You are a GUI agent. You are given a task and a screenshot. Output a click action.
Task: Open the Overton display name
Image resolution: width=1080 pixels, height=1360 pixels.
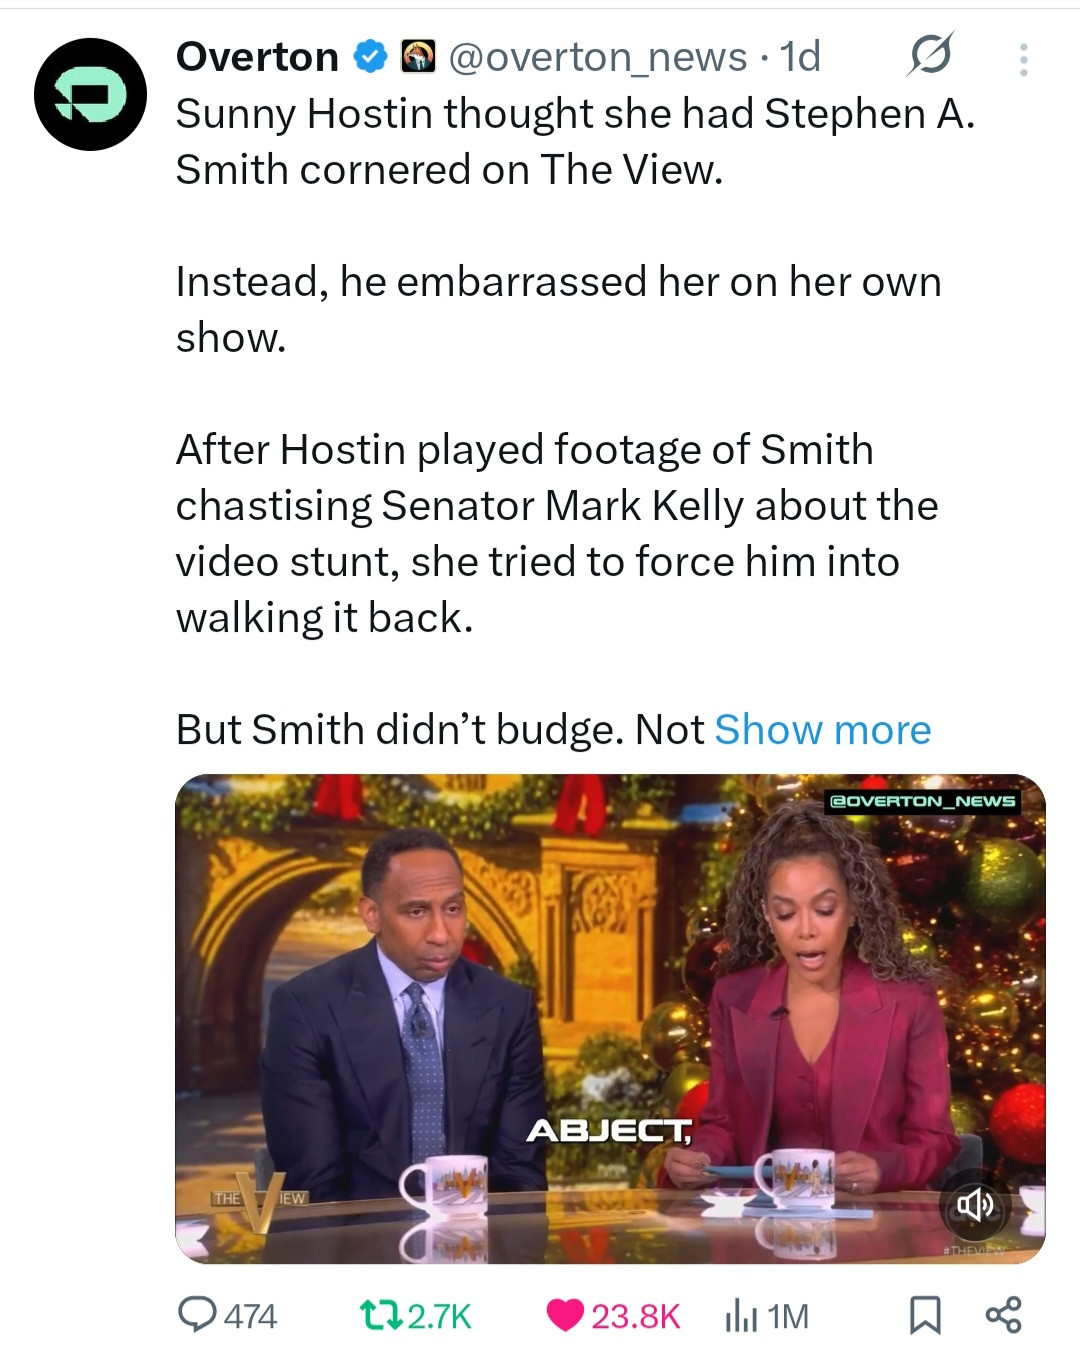pos(257,57)
